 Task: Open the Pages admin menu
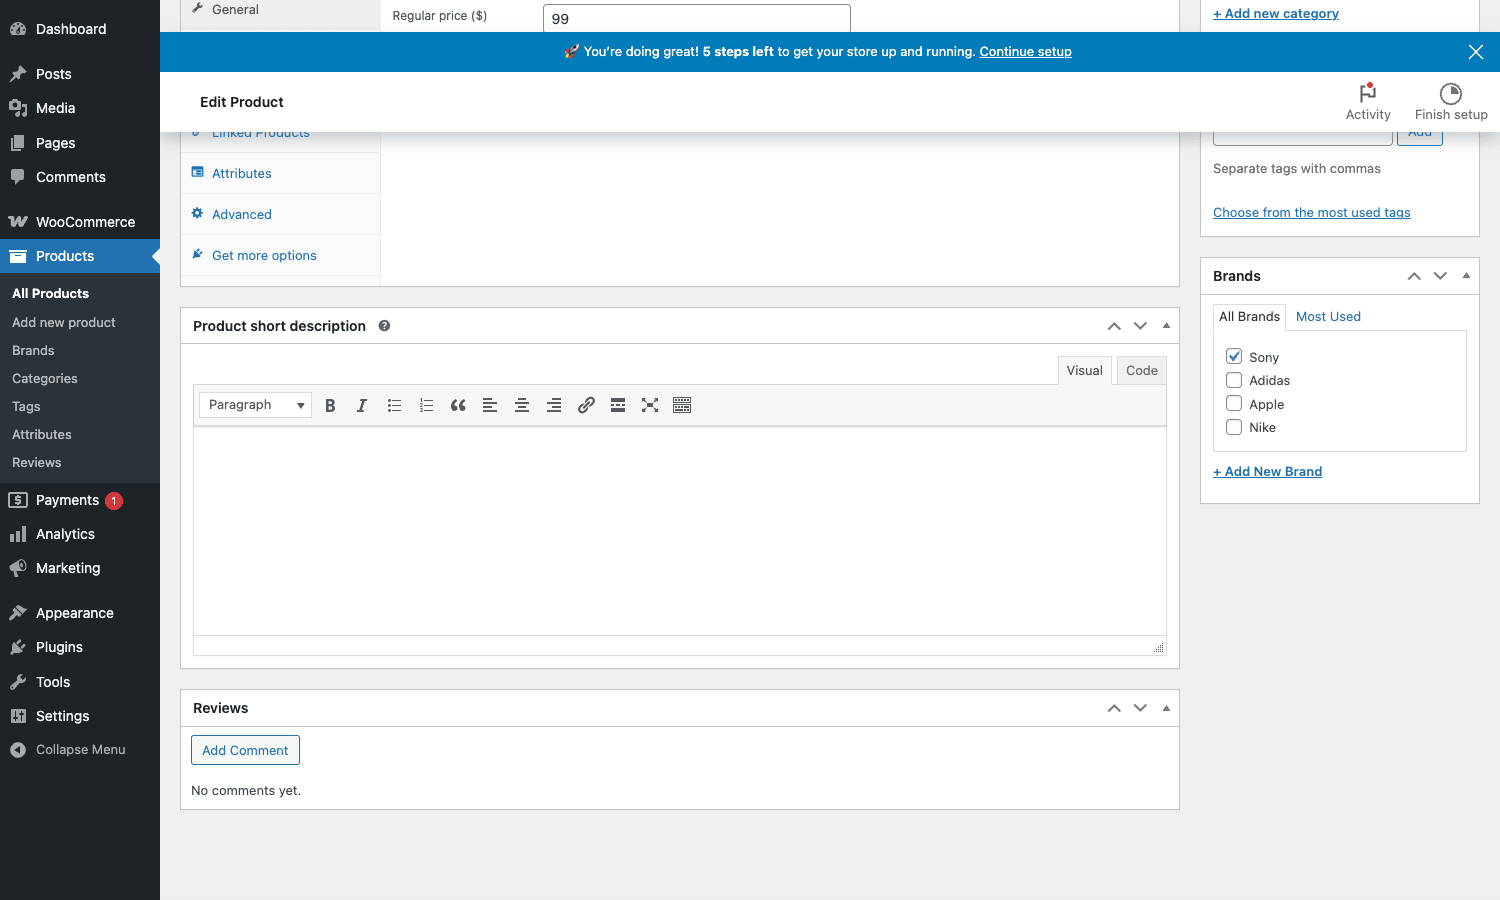click(x=80, y=143)
